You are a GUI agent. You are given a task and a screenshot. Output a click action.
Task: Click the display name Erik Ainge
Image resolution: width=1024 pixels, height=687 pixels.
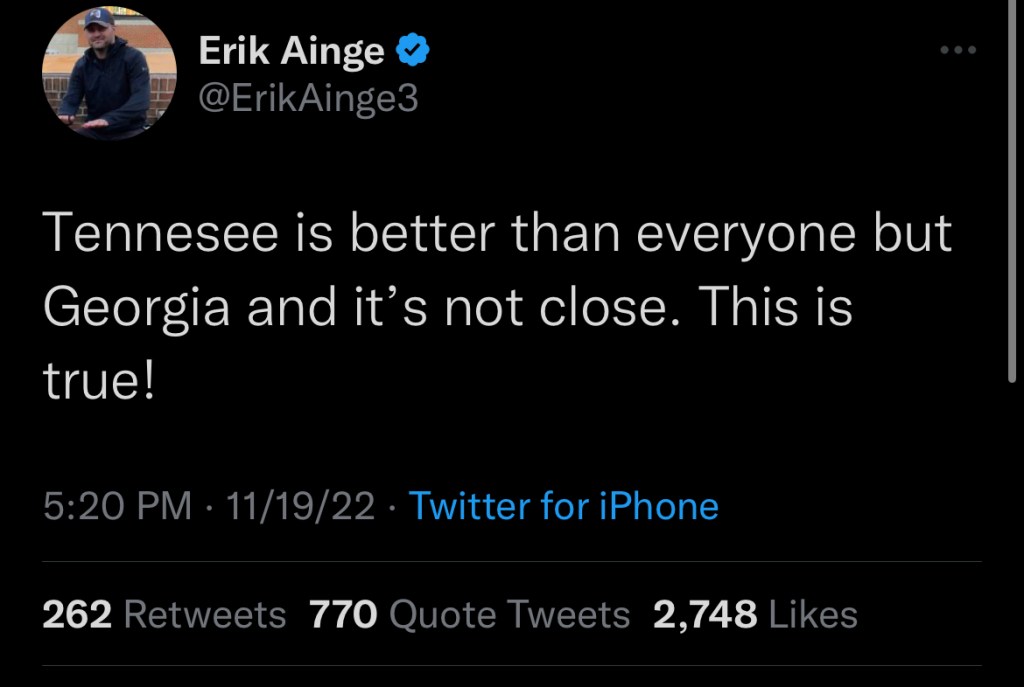[x=291, y=50]
